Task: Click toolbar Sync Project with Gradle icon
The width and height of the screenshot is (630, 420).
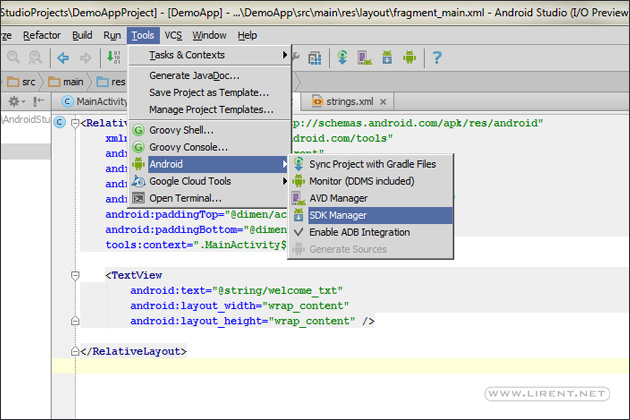Action: pos(342,57)
